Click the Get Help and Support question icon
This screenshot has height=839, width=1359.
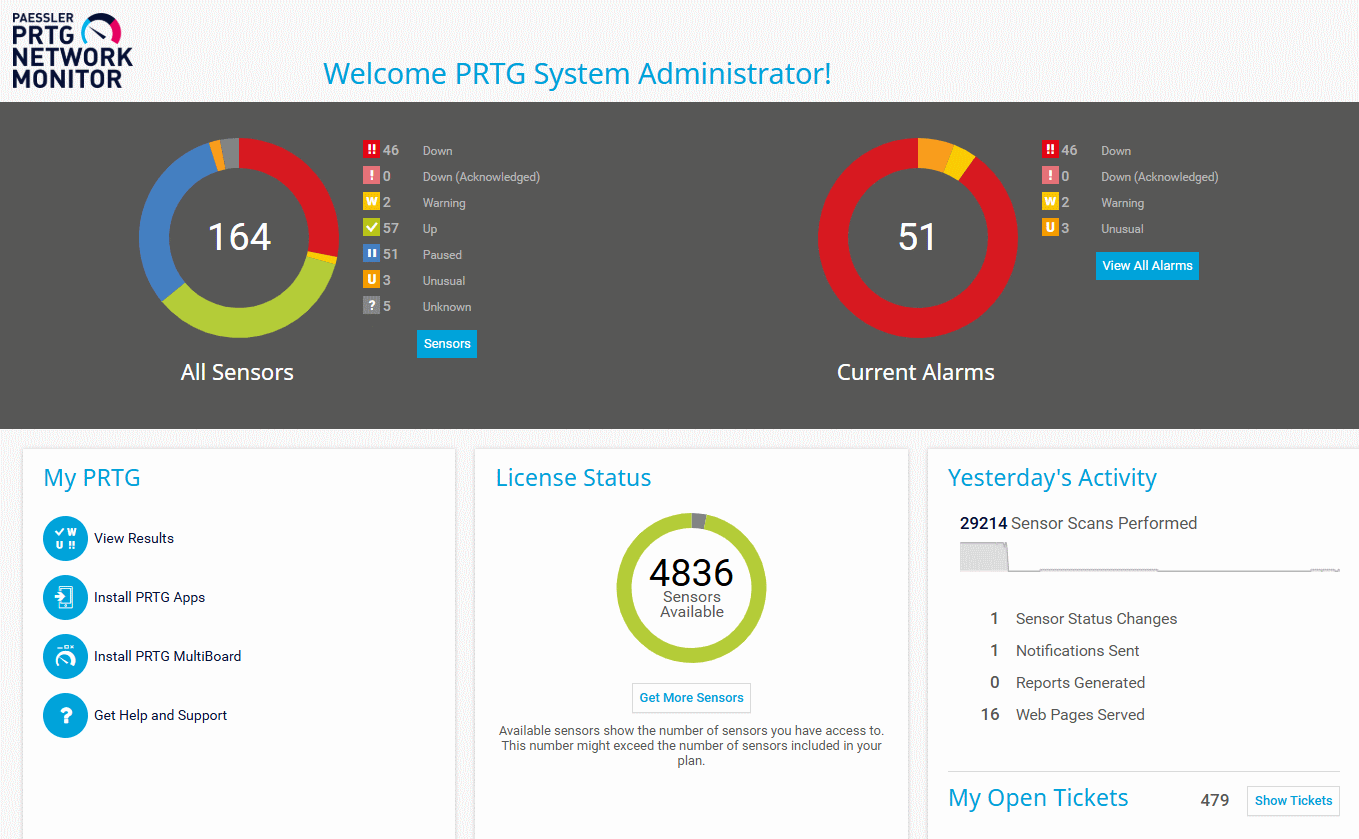[x=66, y=715]
